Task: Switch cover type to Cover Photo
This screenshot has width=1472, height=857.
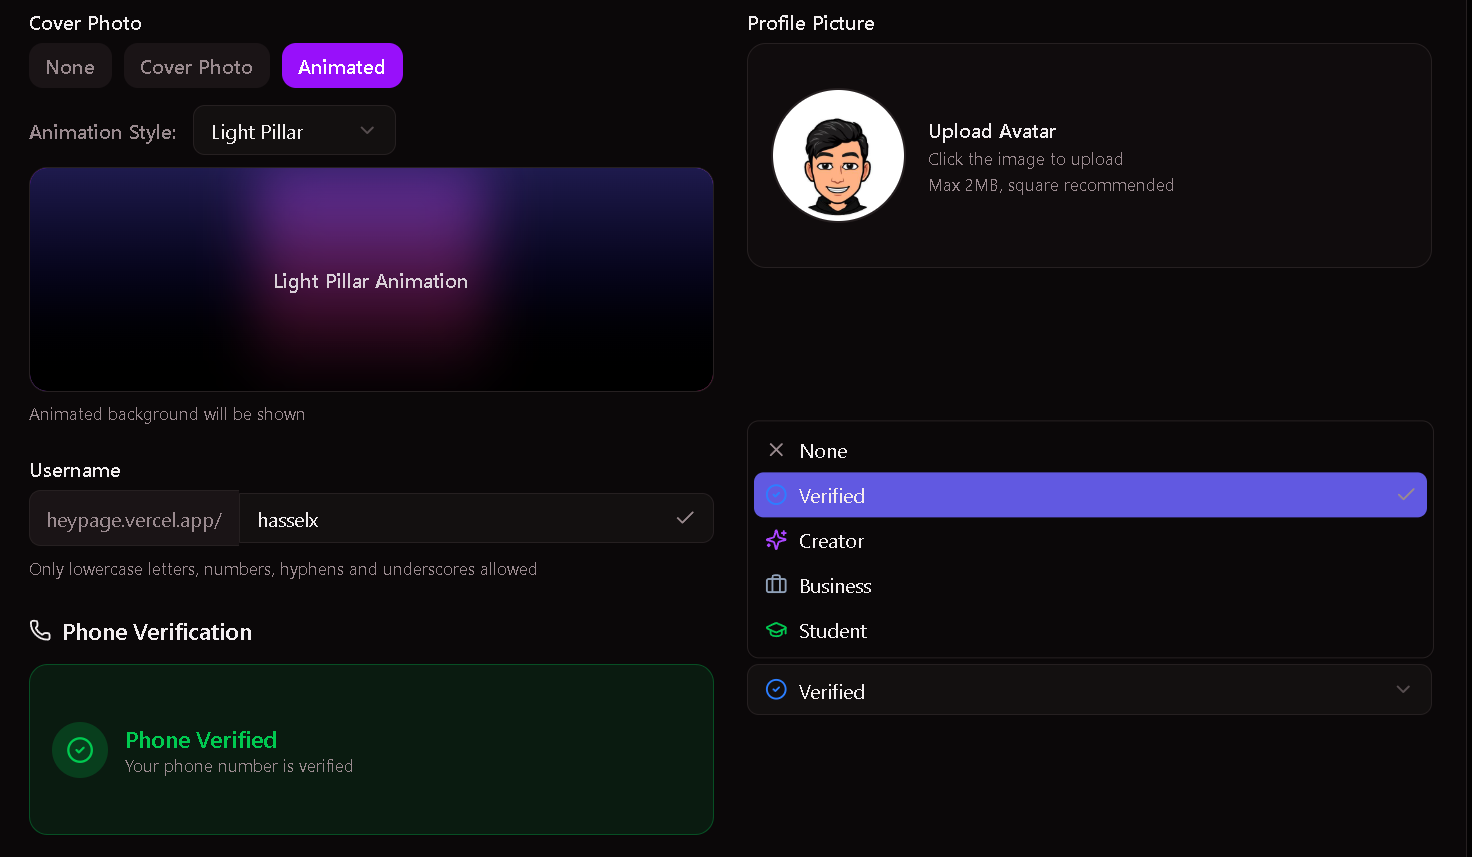Action: coord(196,67)
